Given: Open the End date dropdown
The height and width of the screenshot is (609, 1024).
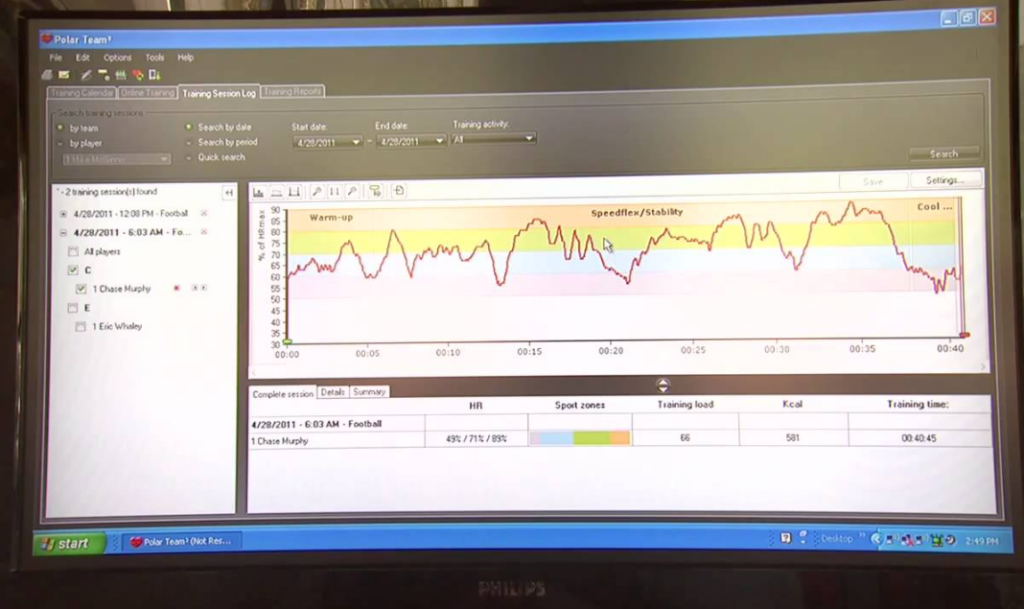Looking at the screenshot, I should click(x=439, y=140).
